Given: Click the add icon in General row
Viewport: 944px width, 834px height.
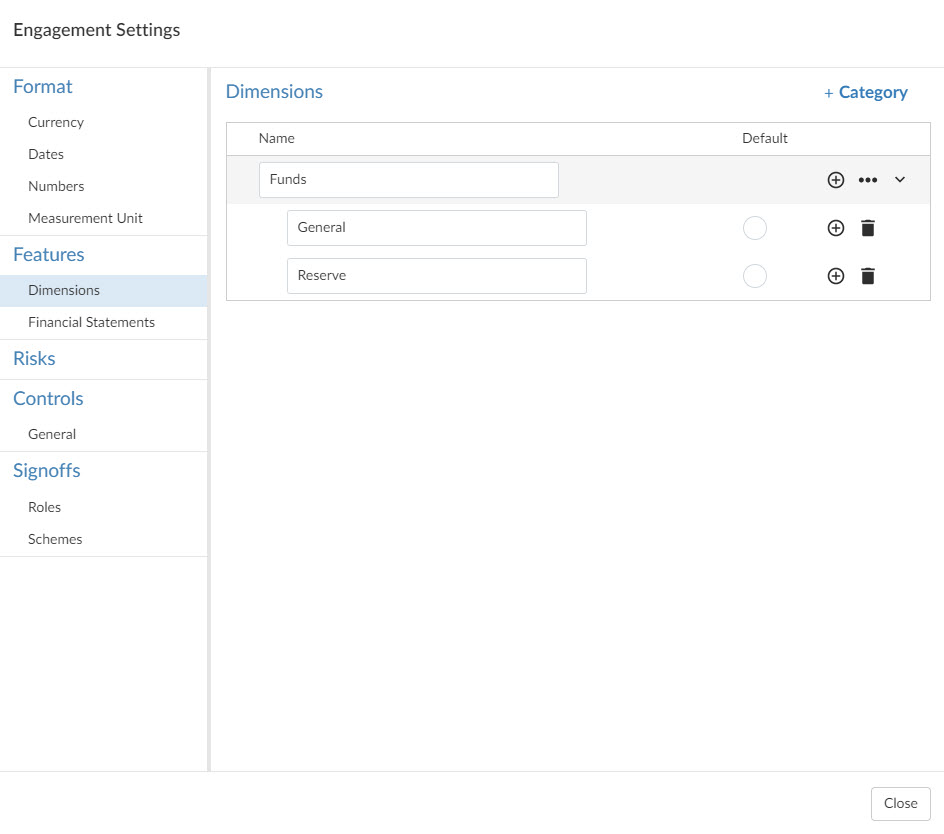Looking at the screenshot, I should tap(836, 228).
